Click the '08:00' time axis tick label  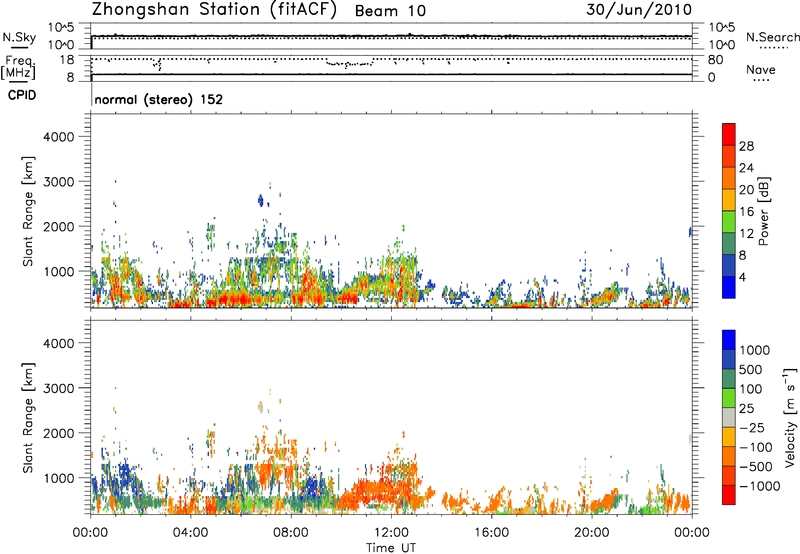click(x=291, y=533)
